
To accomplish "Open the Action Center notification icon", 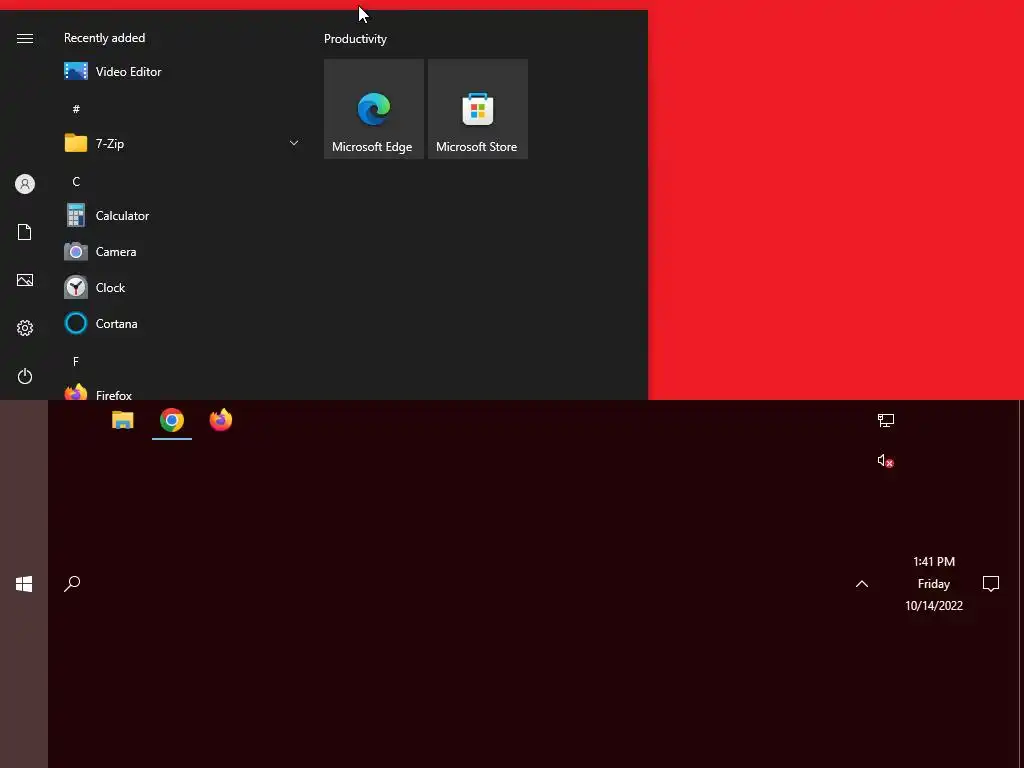I will (x=991, y=583).
